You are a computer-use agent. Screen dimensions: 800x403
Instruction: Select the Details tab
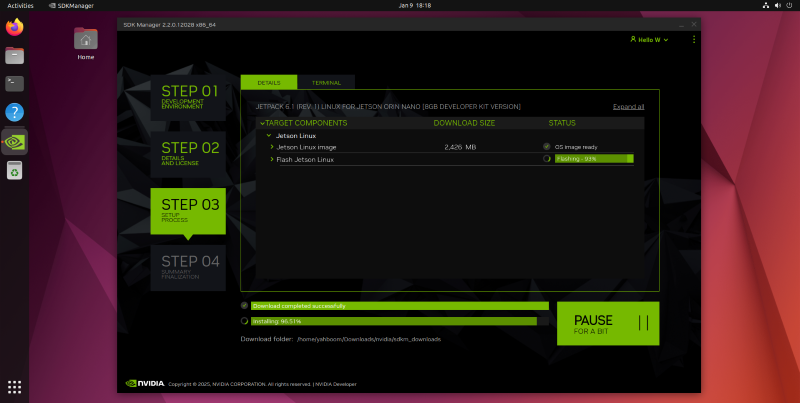tap(268, 82)
